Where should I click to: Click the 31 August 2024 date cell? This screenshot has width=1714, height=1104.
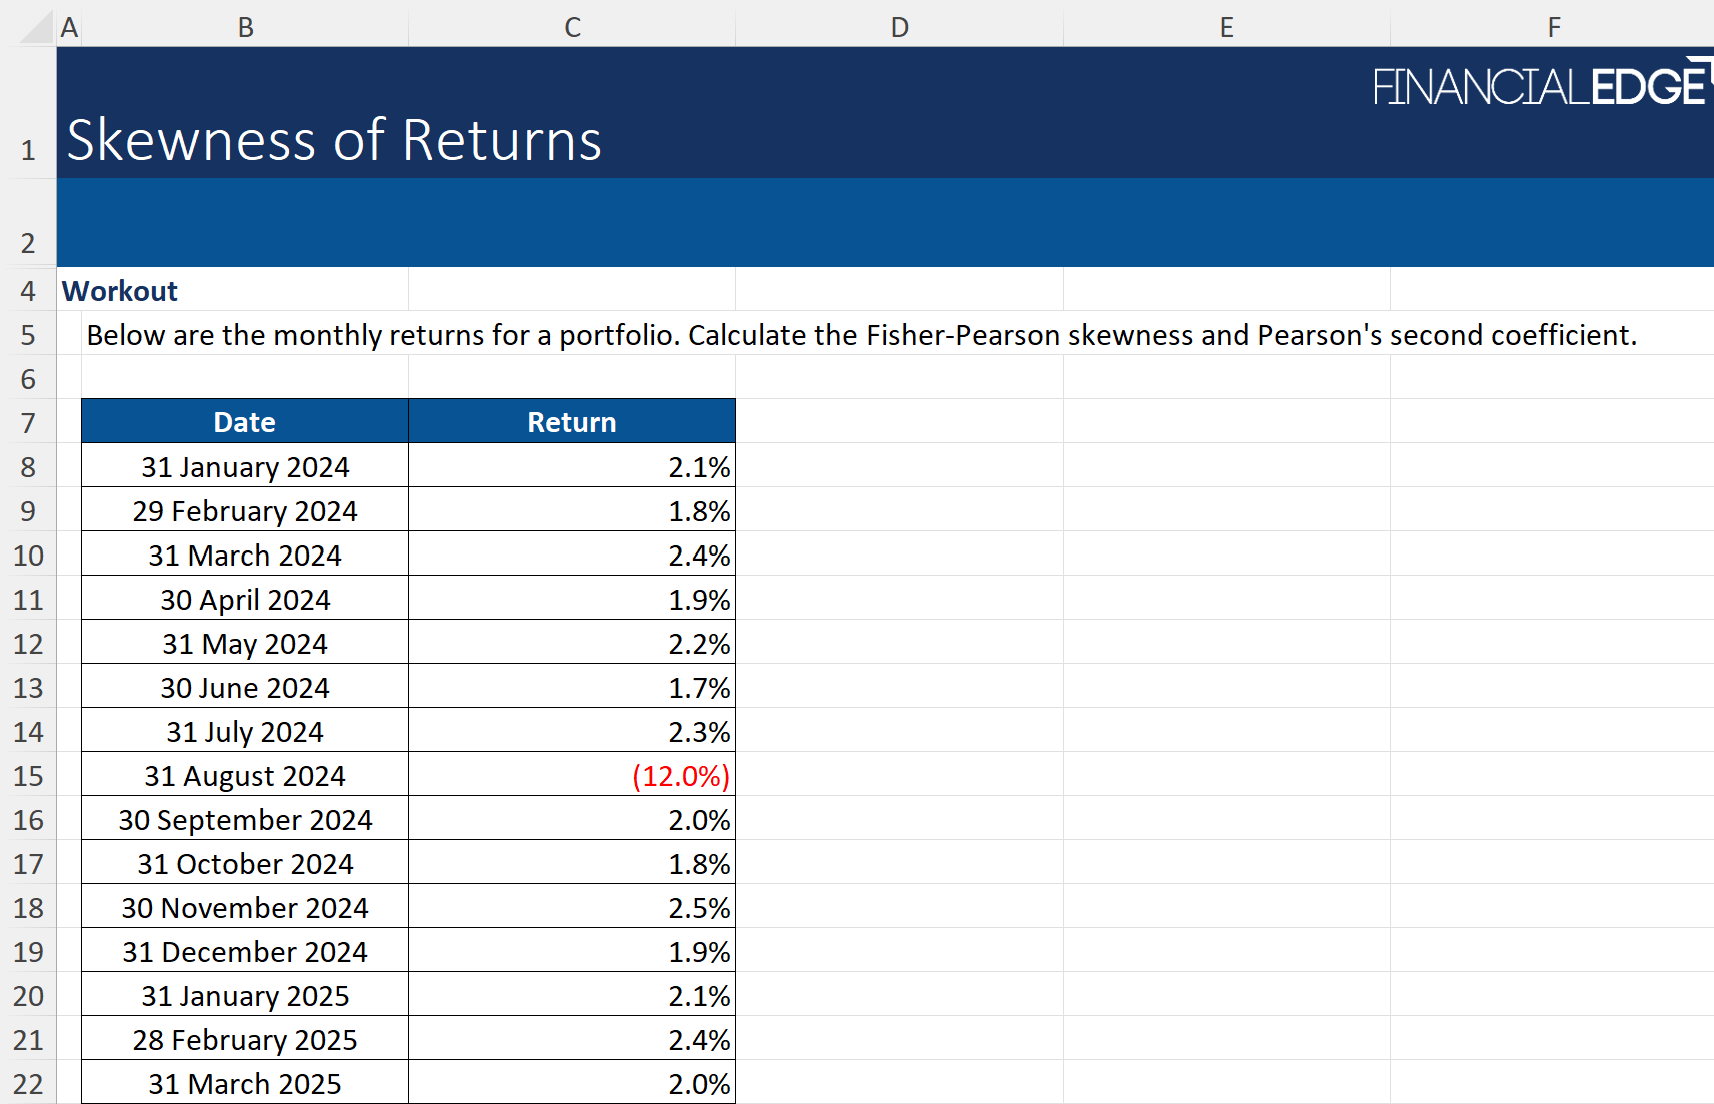[x=245, y=776]
